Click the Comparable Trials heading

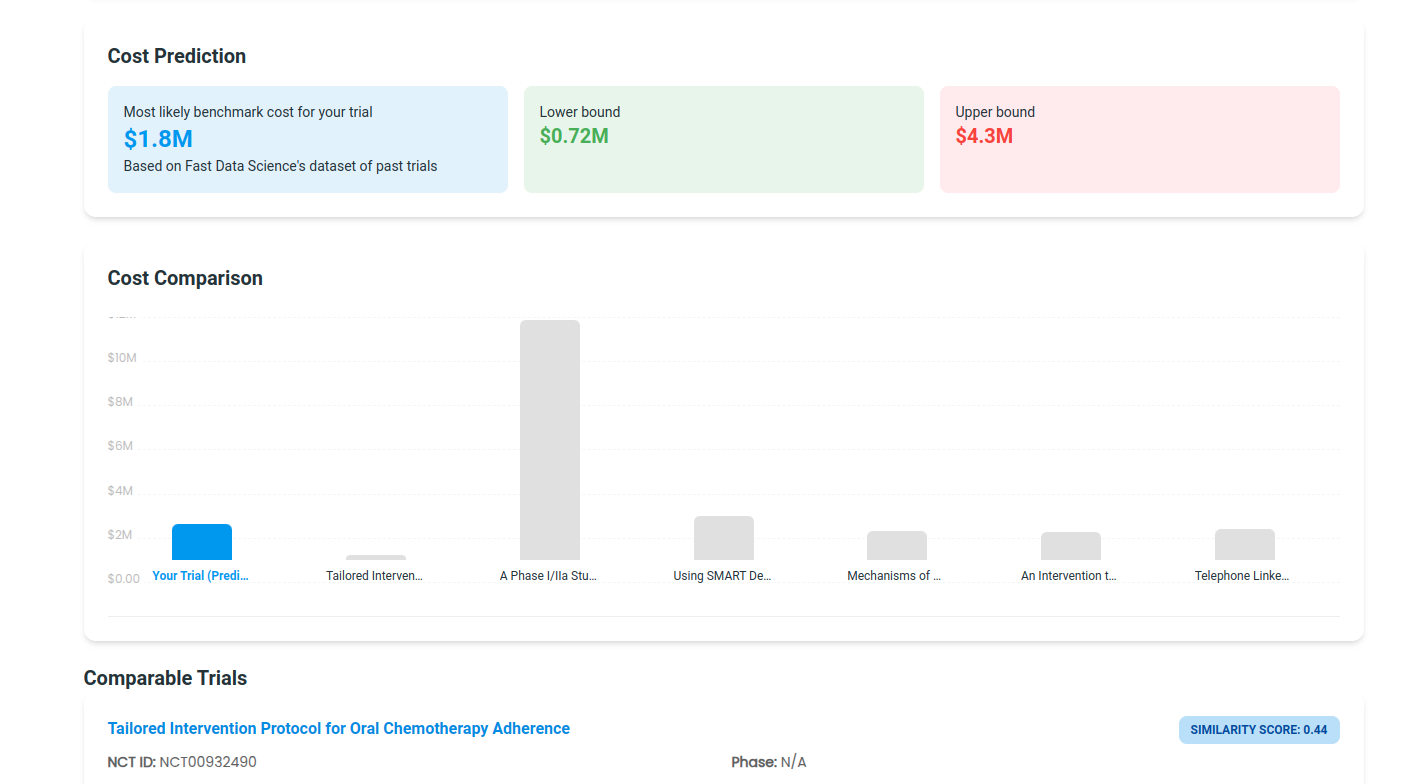coord(165,678)
